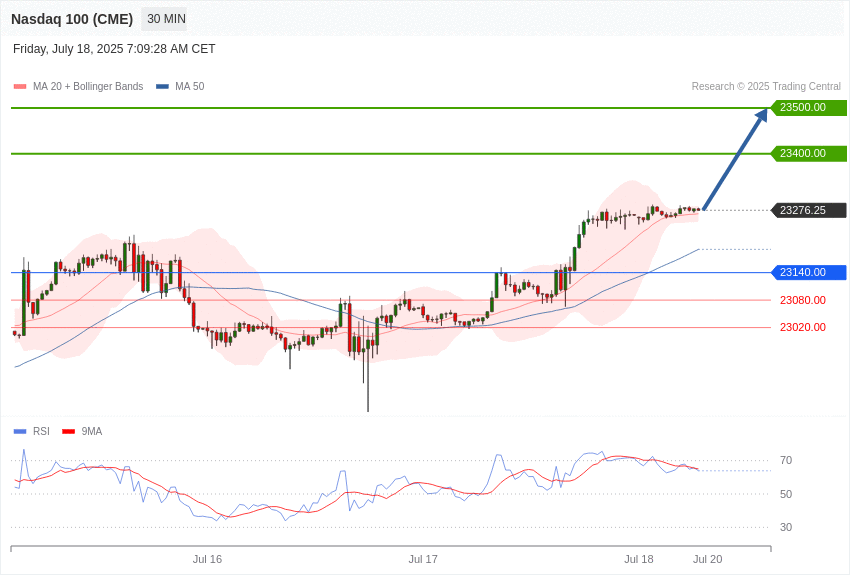
Task: Click the RSI legend swatch
Action: point(20,431)
